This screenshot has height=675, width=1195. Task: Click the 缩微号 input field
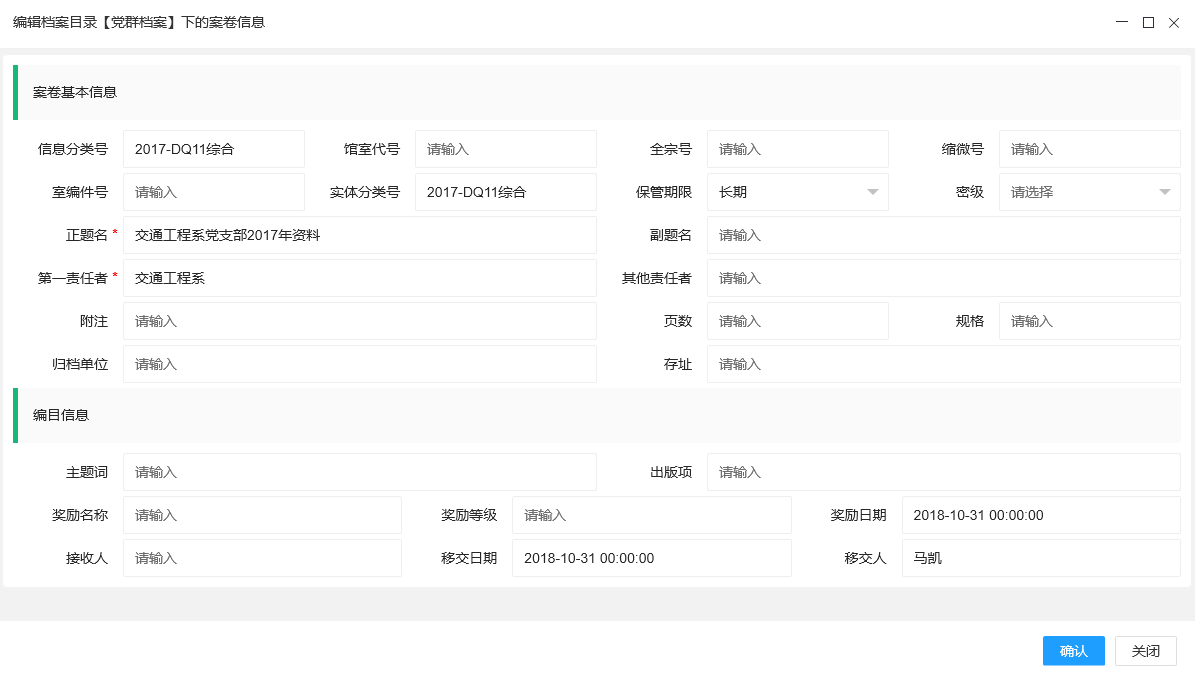[1089, 148]
